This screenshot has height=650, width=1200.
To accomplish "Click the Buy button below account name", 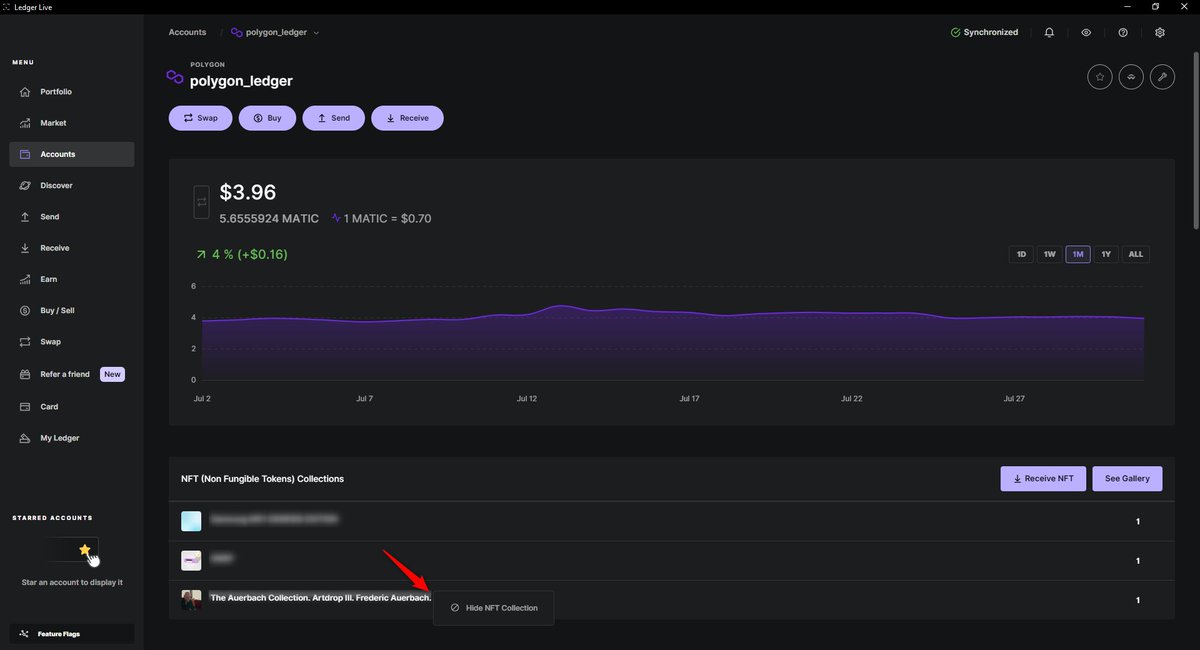I will [x=267, y=118].
